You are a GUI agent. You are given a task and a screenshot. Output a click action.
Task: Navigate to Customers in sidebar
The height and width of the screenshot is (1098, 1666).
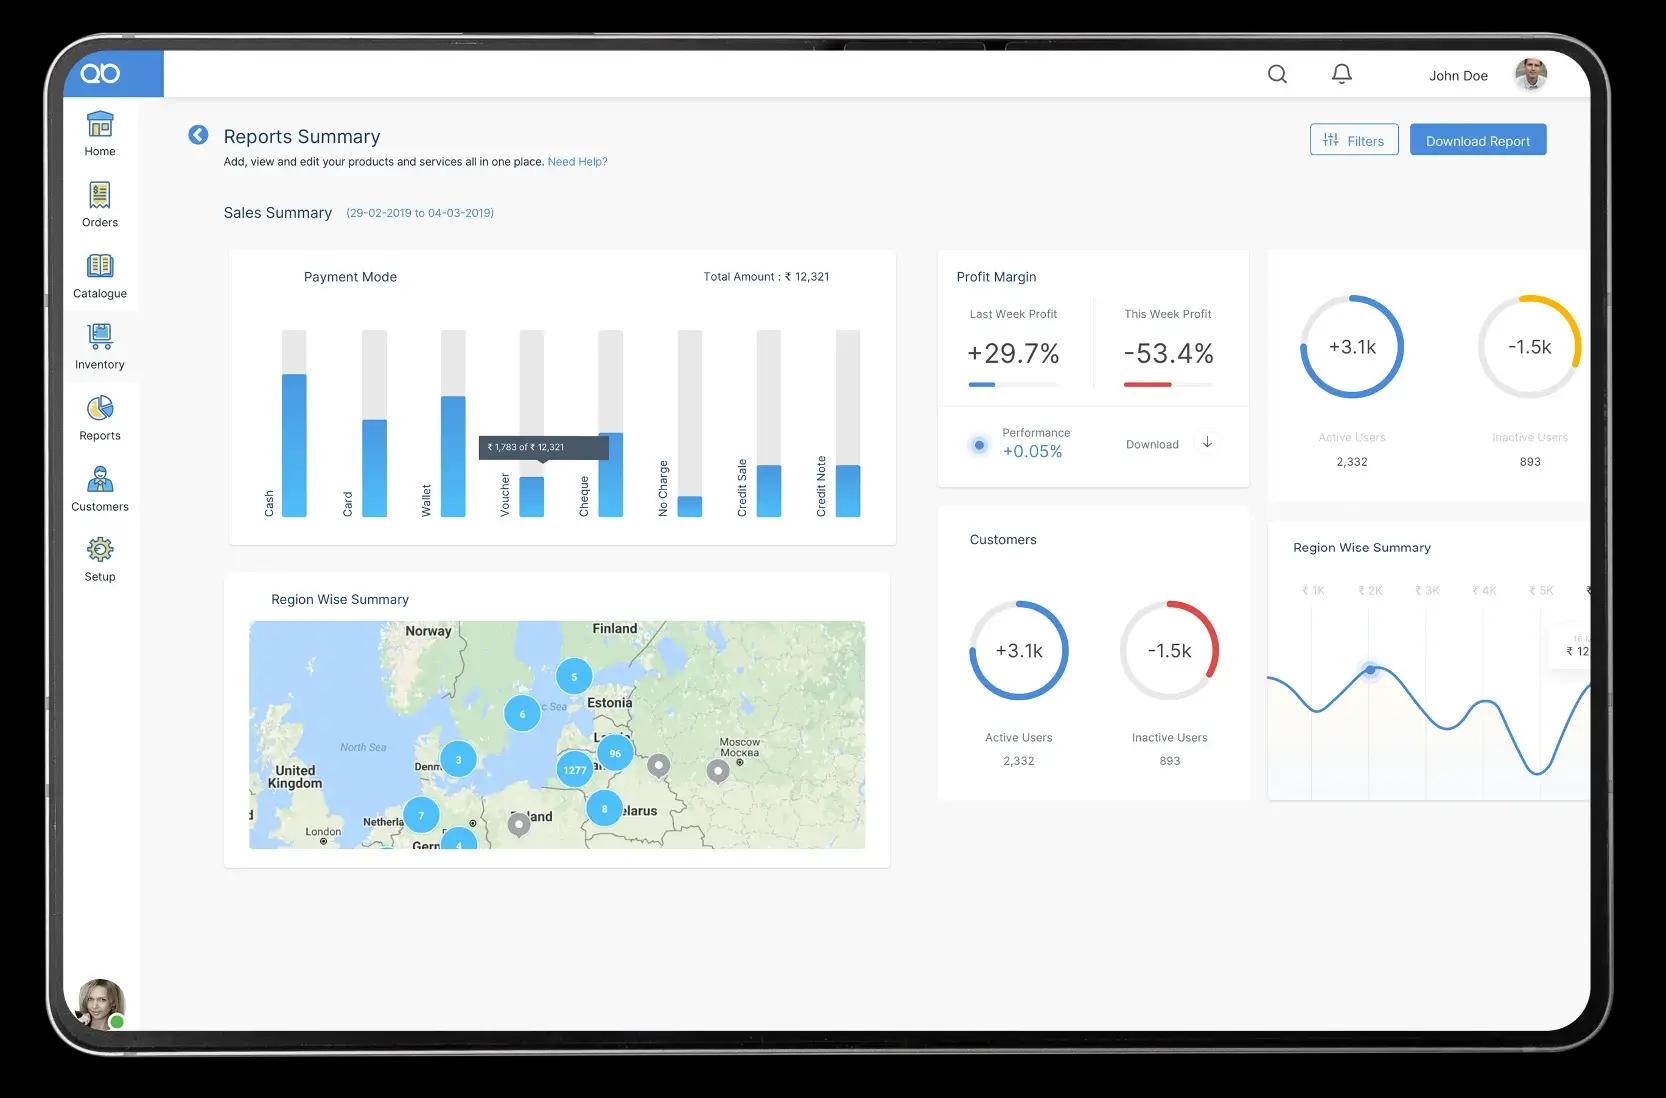[x=100, y=488]
